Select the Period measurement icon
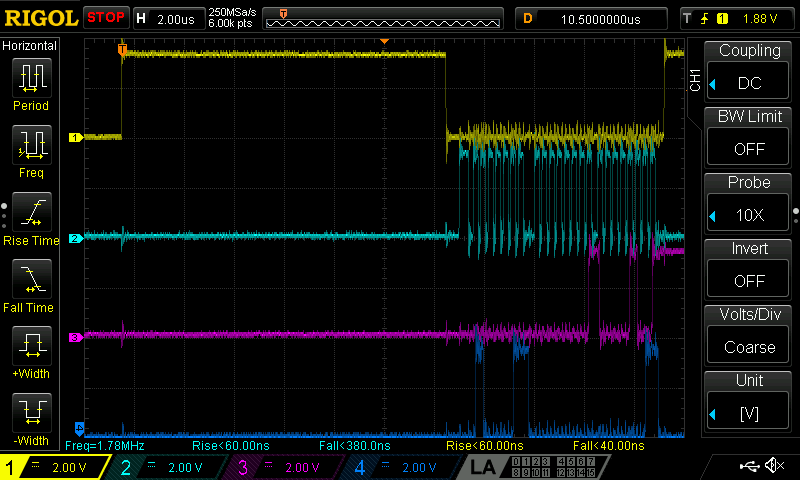The image size is (800, 480). (x=32, y=78)
